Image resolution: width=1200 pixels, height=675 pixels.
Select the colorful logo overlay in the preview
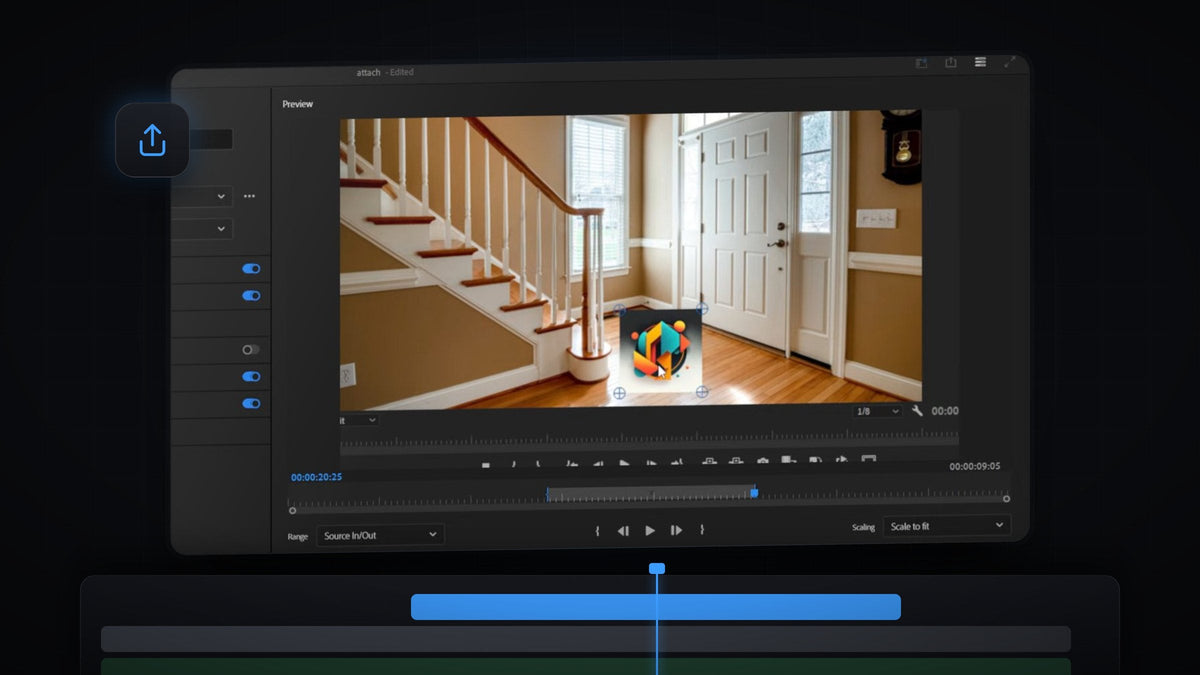click(x=660, y=350)
